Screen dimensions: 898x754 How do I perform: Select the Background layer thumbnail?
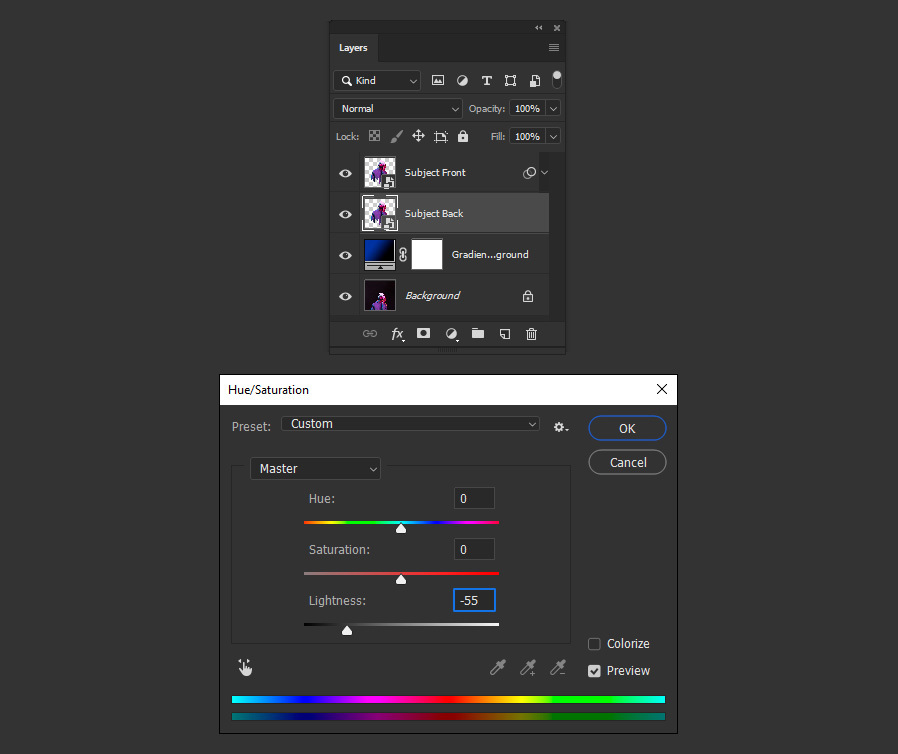pyautogui.click(x=380, y=295)
